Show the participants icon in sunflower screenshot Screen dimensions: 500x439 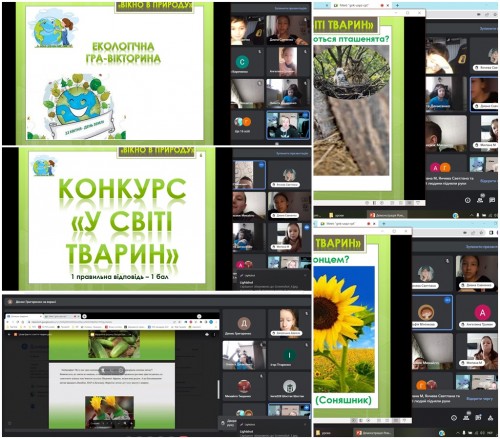466,417
